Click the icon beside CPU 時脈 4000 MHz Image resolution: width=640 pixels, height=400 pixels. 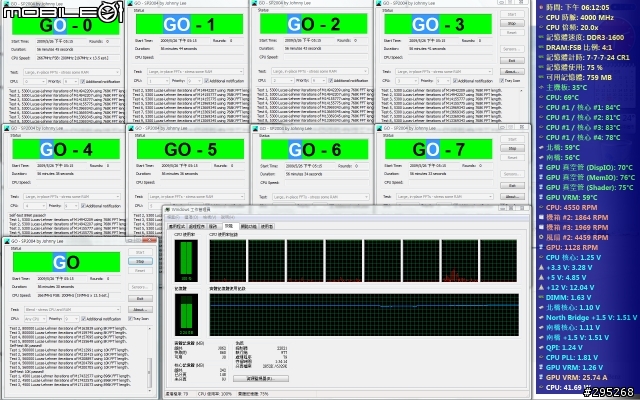click(541, 17)
